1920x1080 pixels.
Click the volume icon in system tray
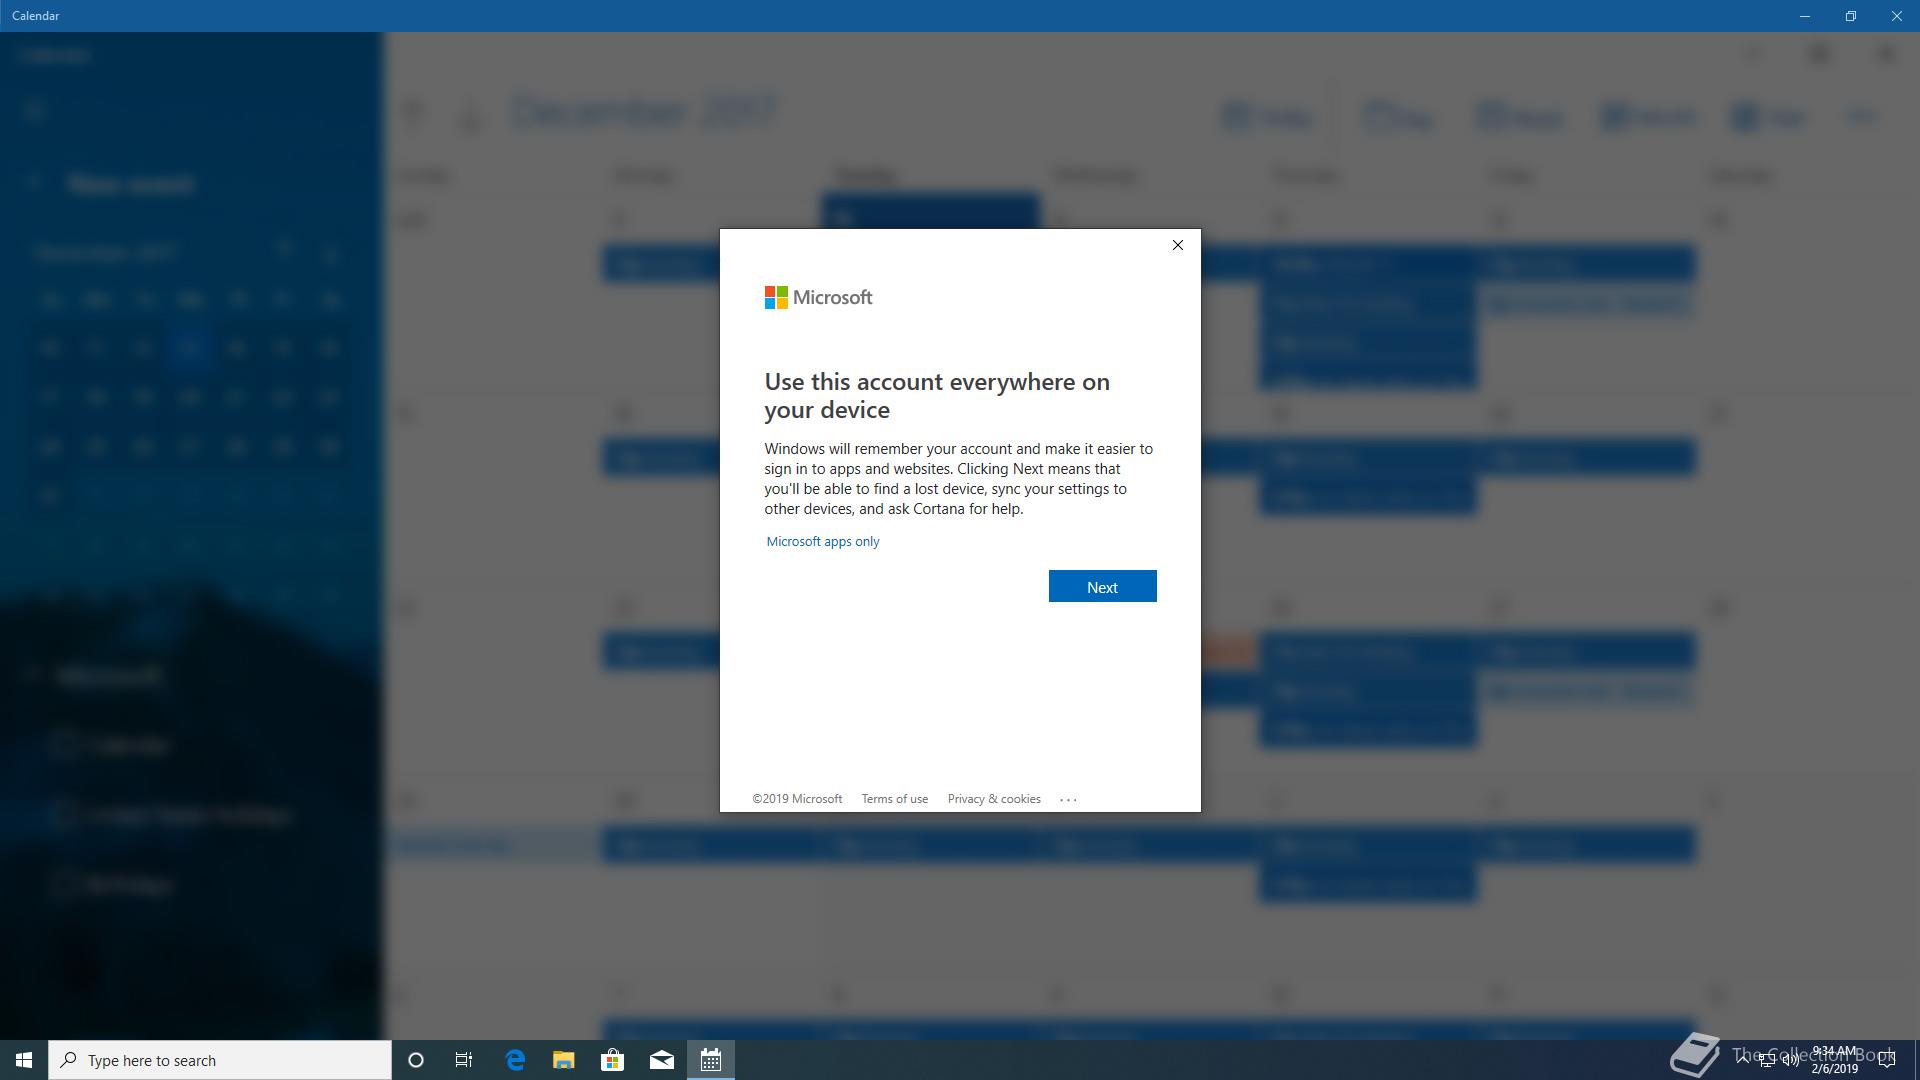pyautogui.click(x=1790, y=1060)
